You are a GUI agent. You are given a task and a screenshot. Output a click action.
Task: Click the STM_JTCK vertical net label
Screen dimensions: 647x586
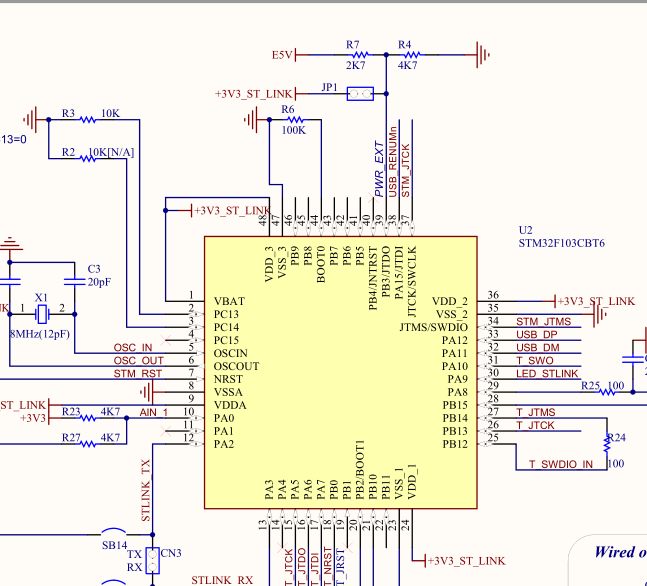click(406, 171)
